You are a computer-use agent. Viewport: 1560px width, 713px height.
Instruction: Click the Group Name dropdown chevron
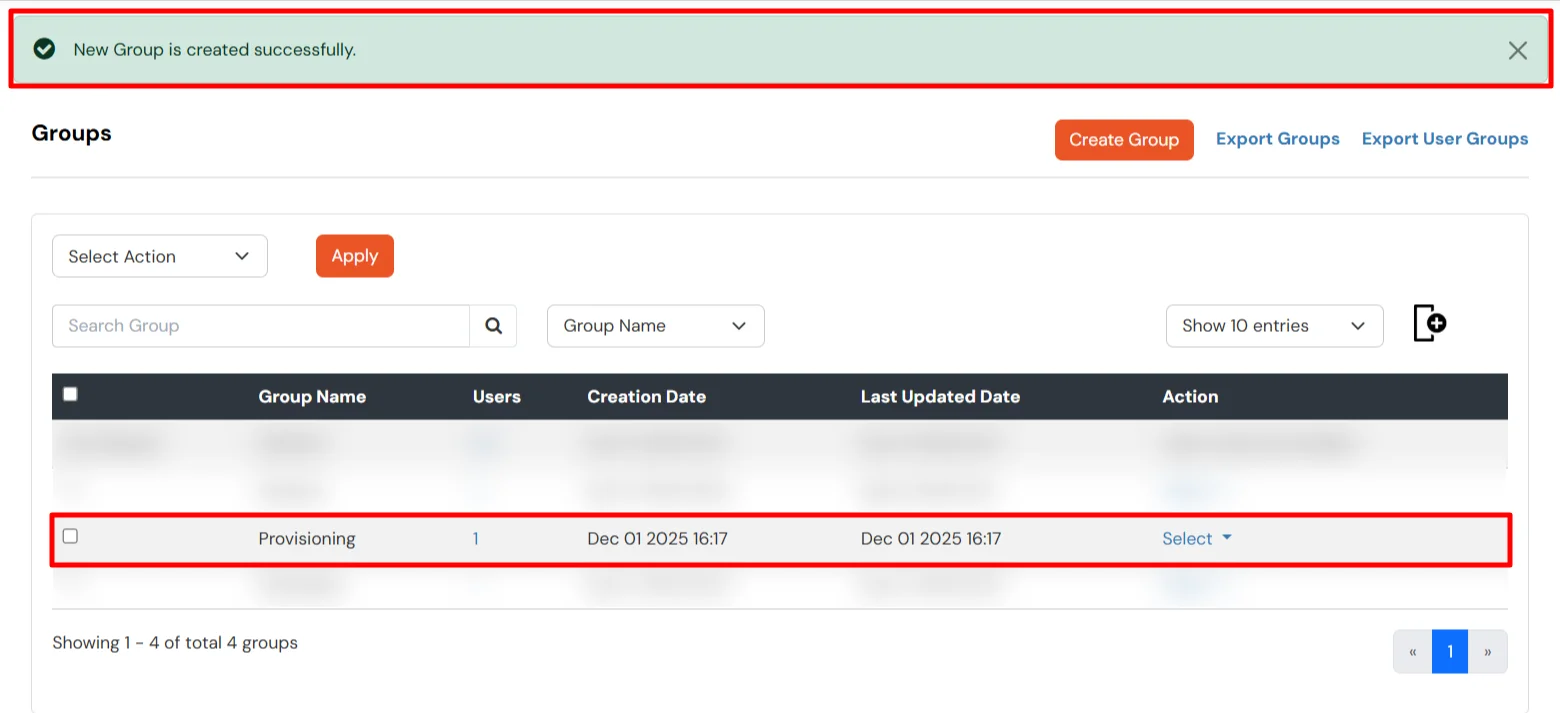(x=738, y=325)
